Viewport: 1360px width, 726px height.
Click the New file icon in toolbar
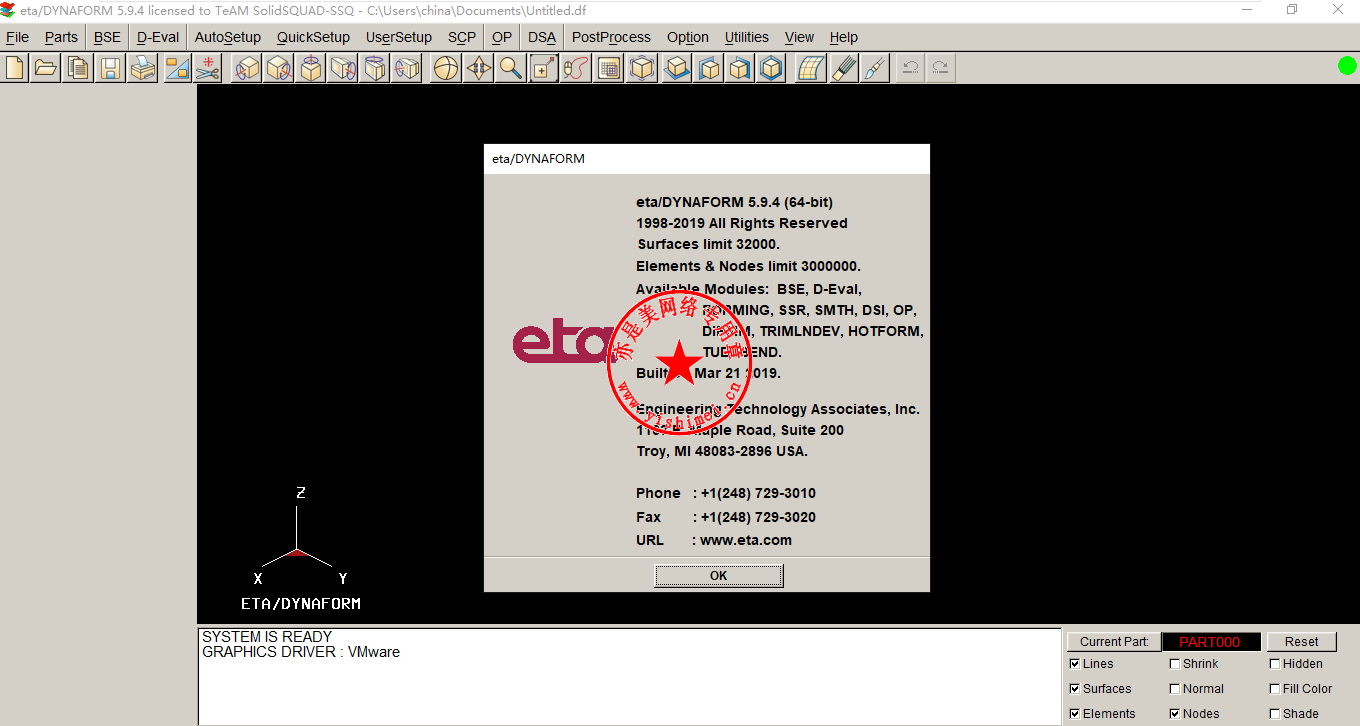[15, 68]
